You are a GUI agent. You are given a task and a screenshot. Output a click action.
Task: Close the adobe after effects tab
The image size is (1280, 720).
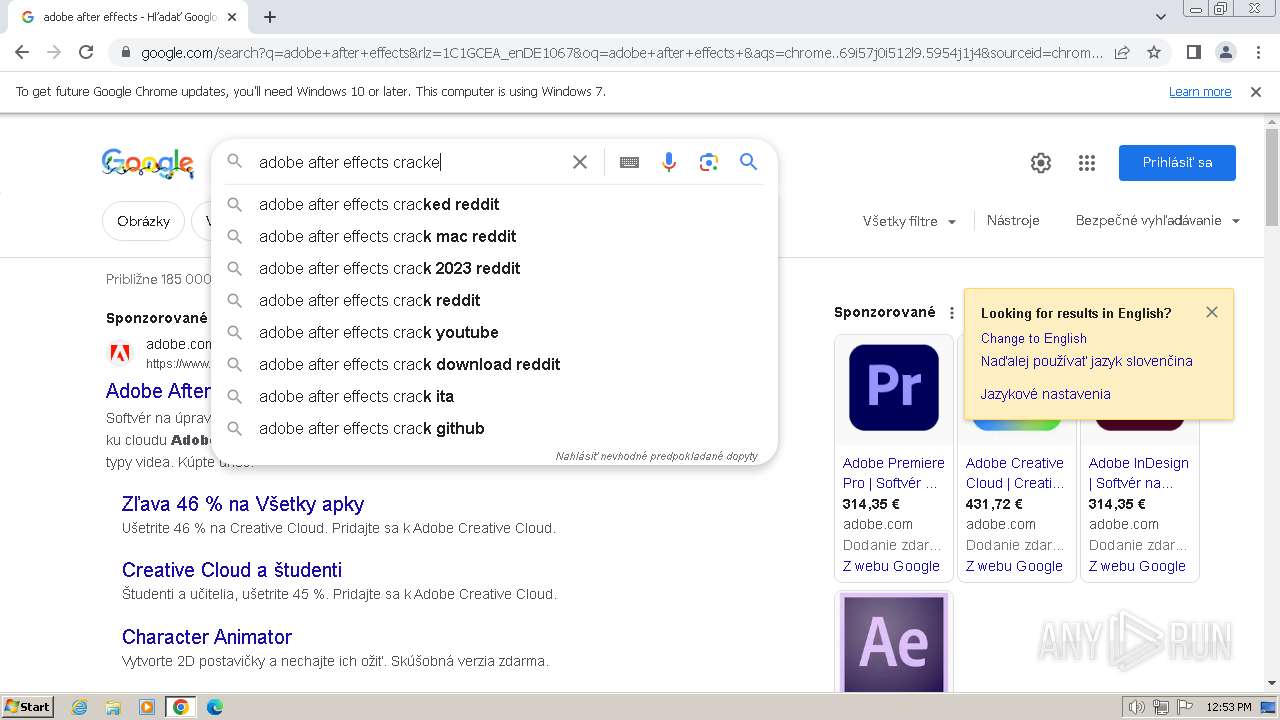[232, 17]
